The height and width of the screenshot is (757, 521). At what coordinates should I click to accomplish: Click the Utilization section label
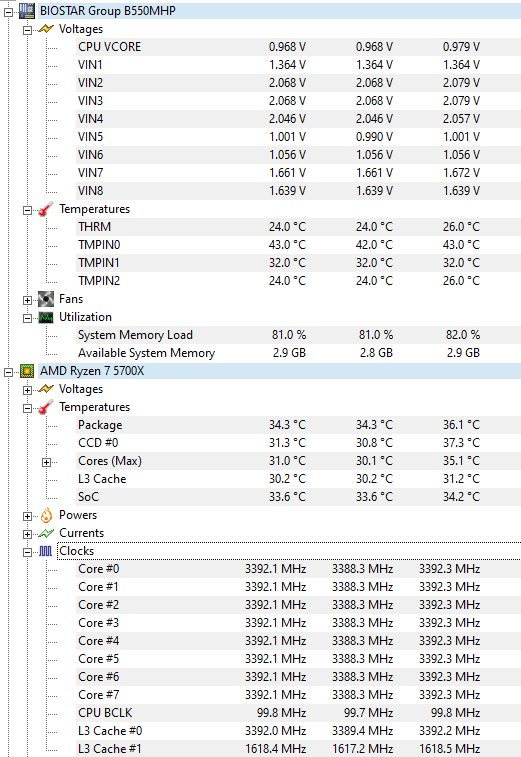85,317
